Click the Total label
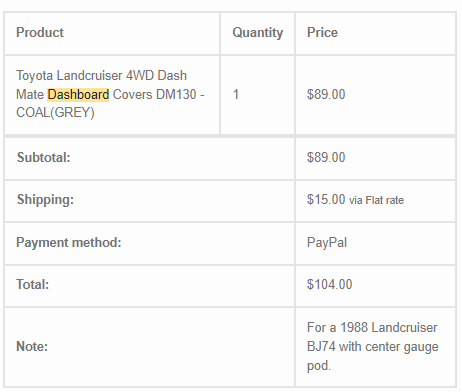462x392 pixels. (x=33, y=285)
